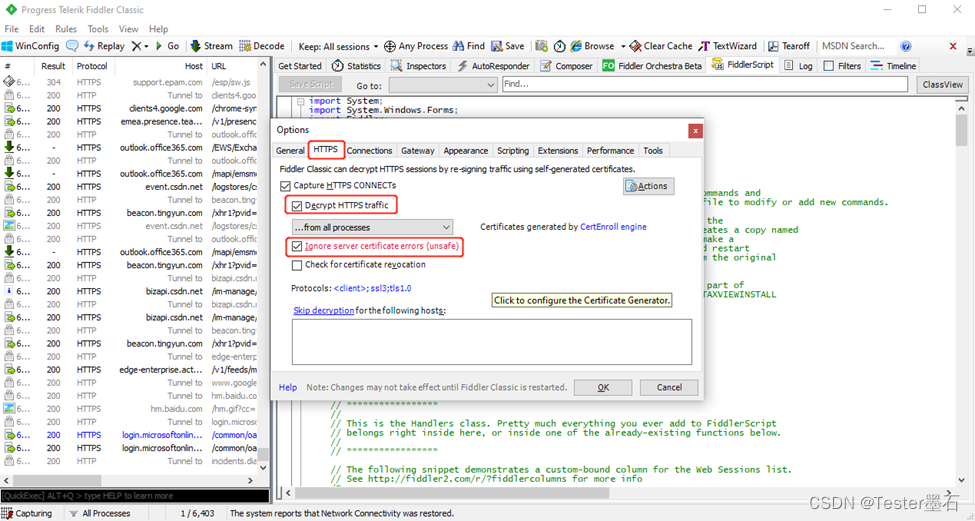Open the AutoResponder tab
This screenshot has width=975, height=521.
click(494, 65)
